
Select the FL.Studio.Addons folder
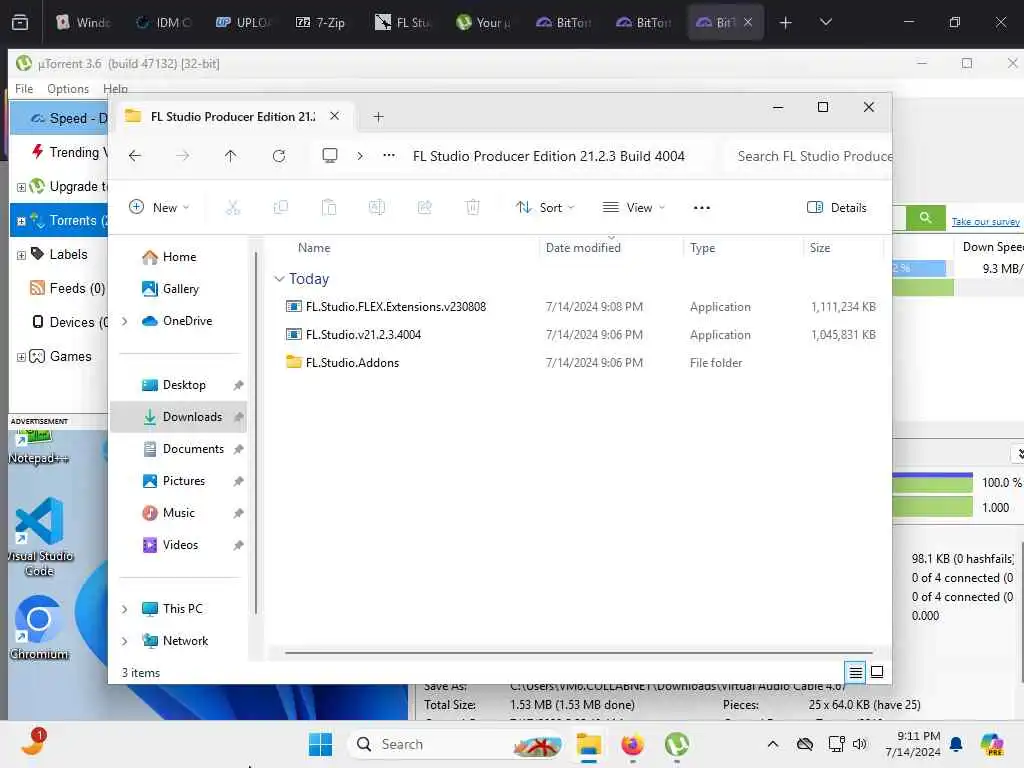tap(580, 362)
